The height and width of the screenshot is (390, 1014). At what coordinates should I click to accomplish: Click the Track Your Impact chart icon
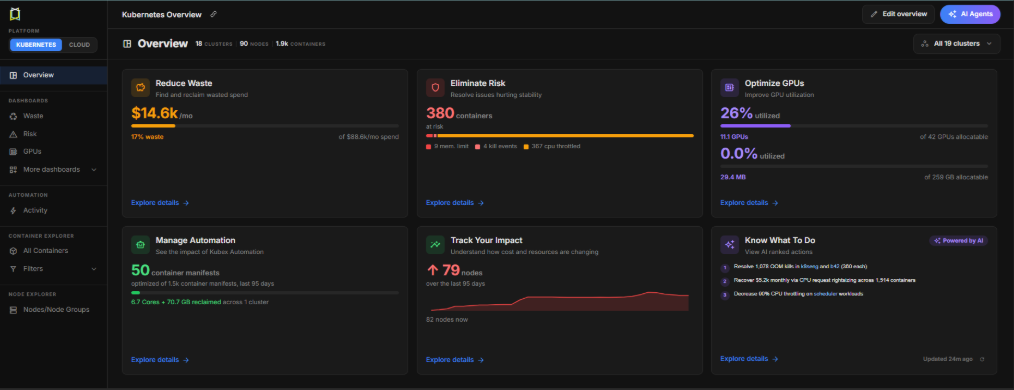(435, 244)
